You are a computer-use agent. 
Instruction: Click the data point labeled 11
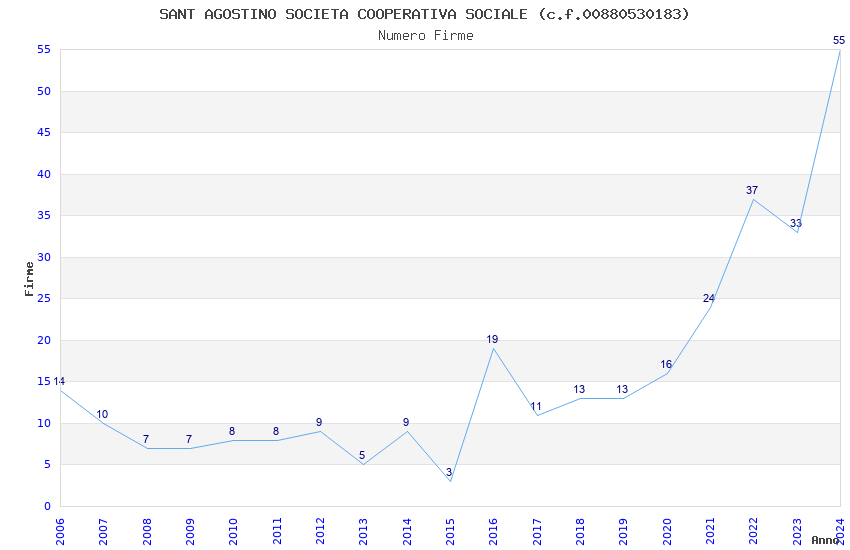click(537, 415)
